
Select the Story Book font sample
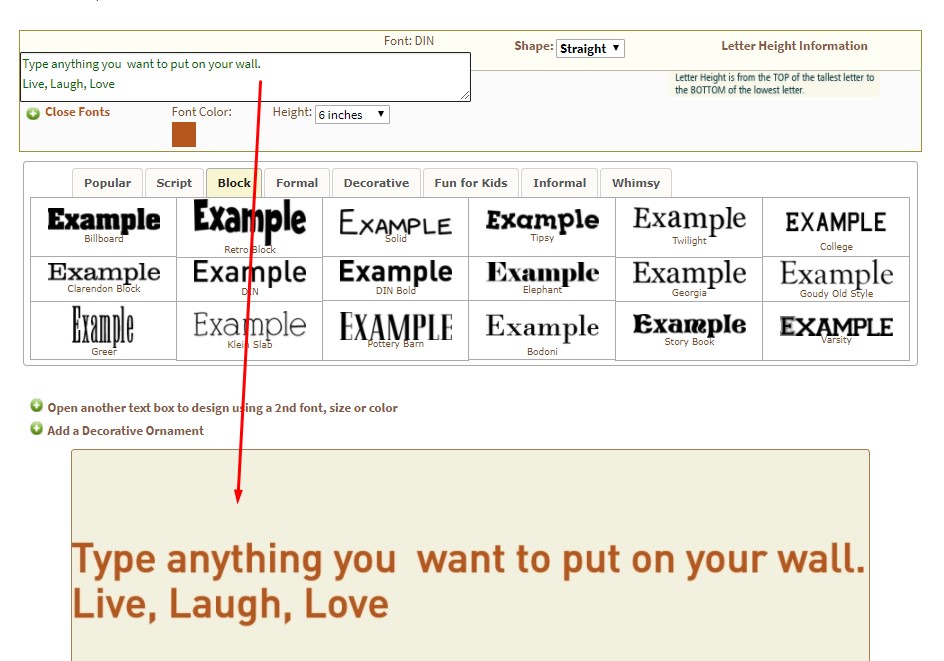[x=689, y=329]
